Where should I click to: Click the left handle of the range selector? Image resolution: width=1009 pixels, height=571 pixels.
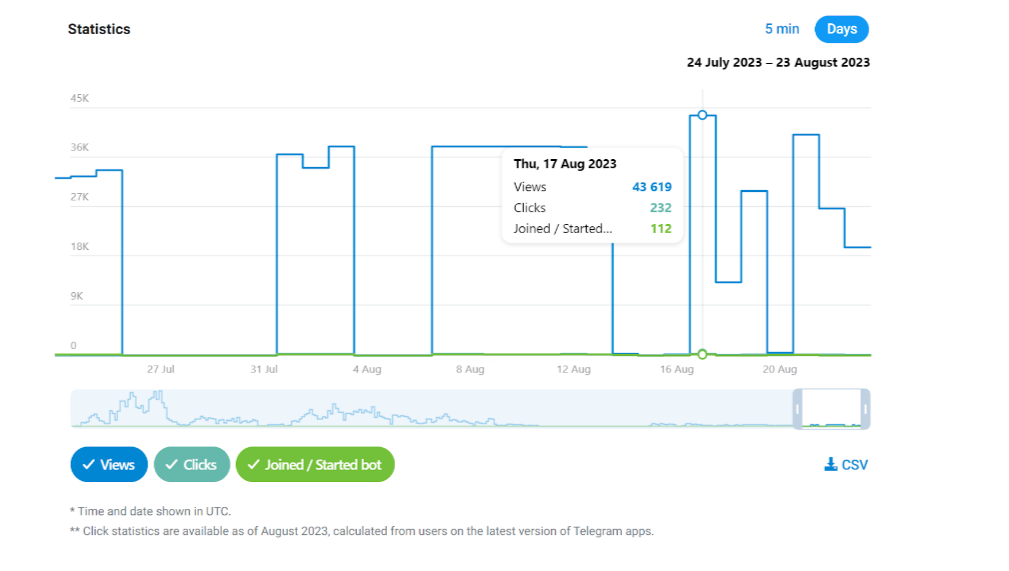coord(798,409)
